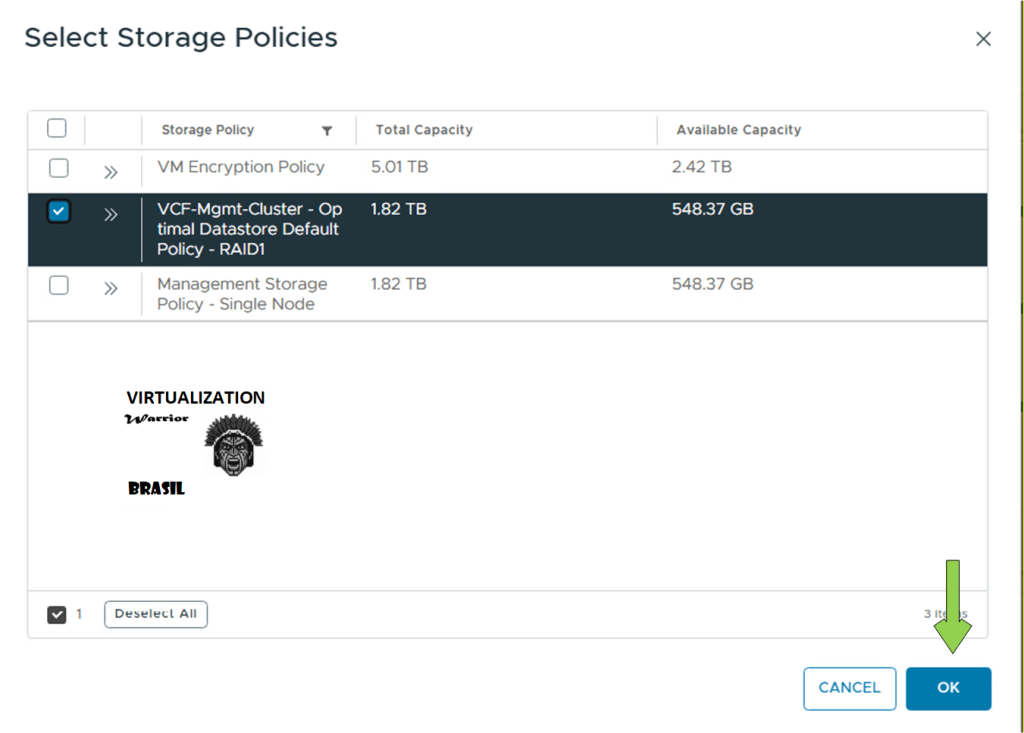
Task: Close the Select Storage Policies dialog
Action: click(983, 39)
